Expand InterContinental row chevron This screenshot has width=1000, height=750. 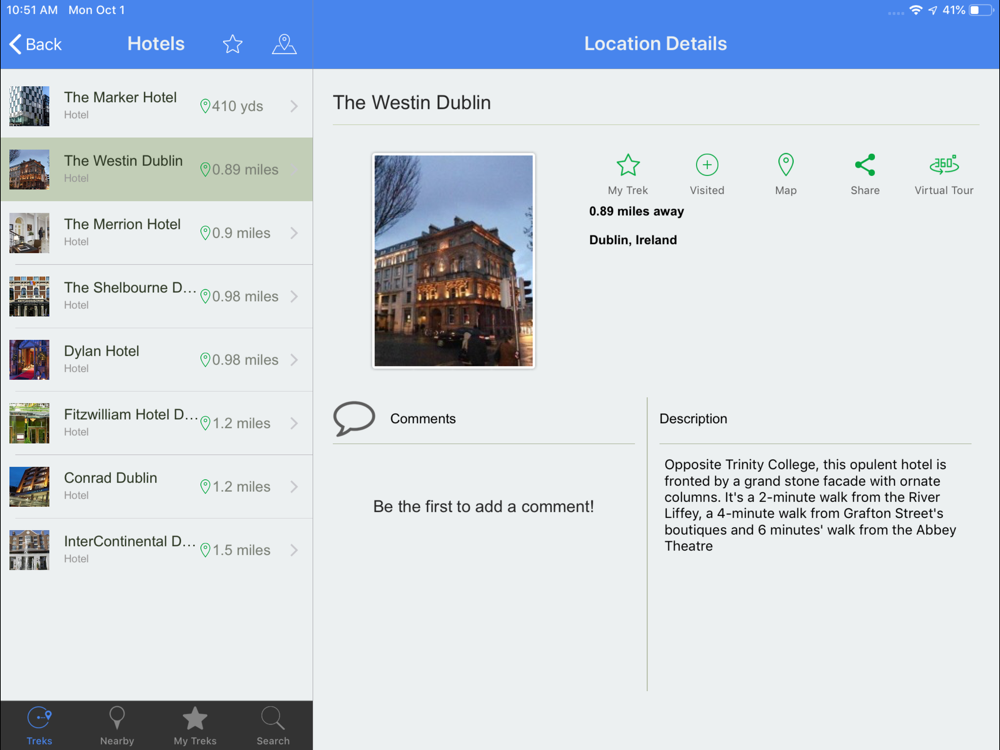[x=294, y=550]
